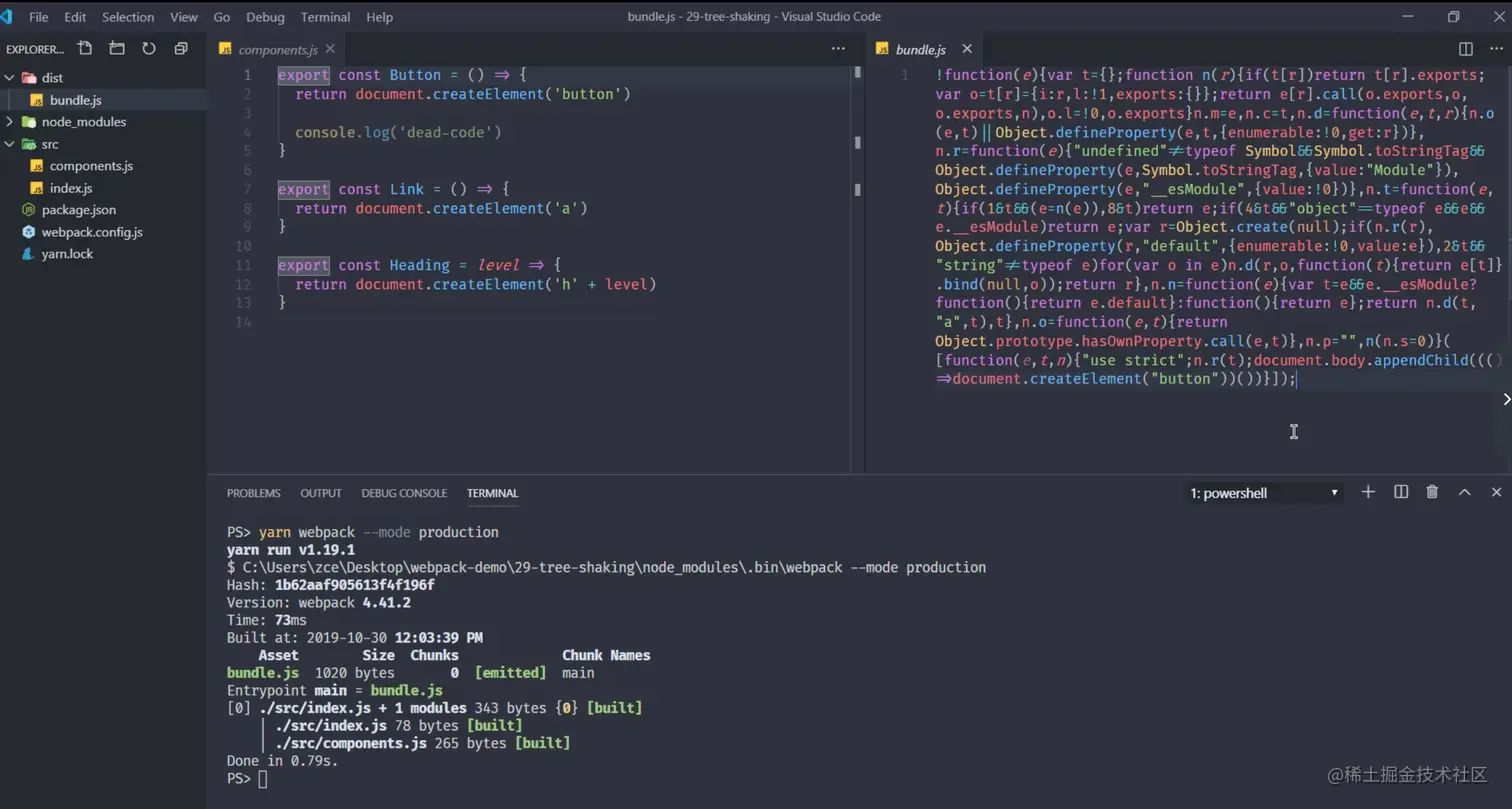
Task: Collapse the src folder chevron
Action: [10, 144]
